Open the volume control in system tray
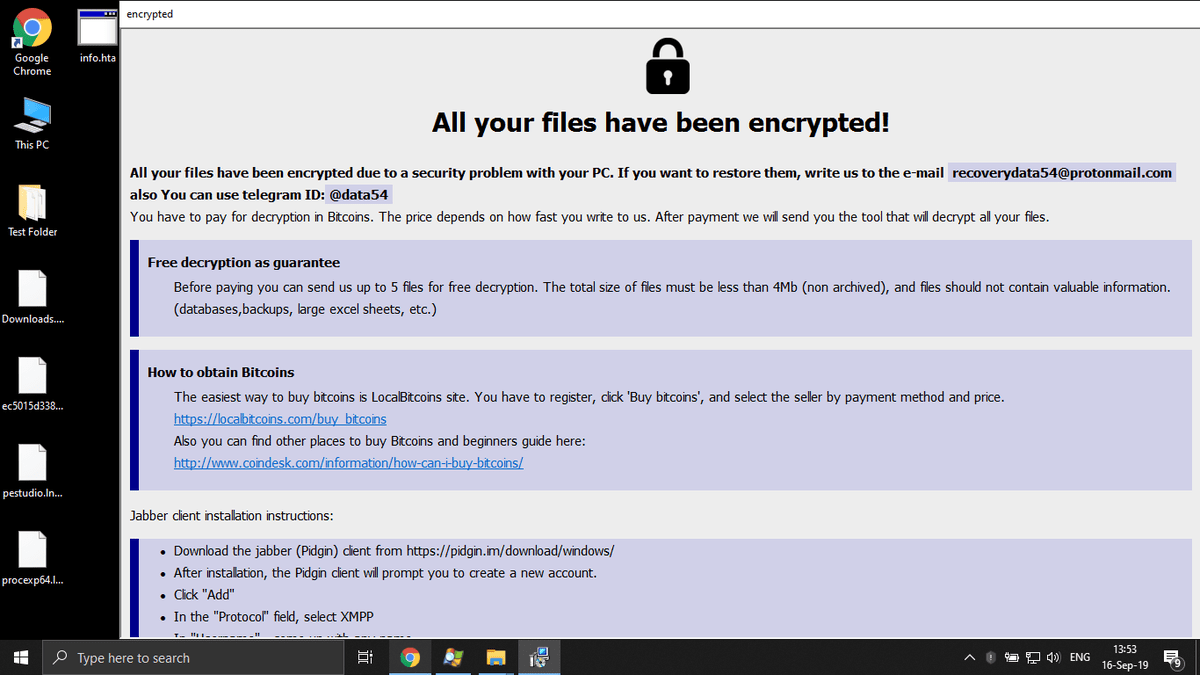Image resolution: width=1200 pixels, height=675 pixels. (x=1052, y=657)
